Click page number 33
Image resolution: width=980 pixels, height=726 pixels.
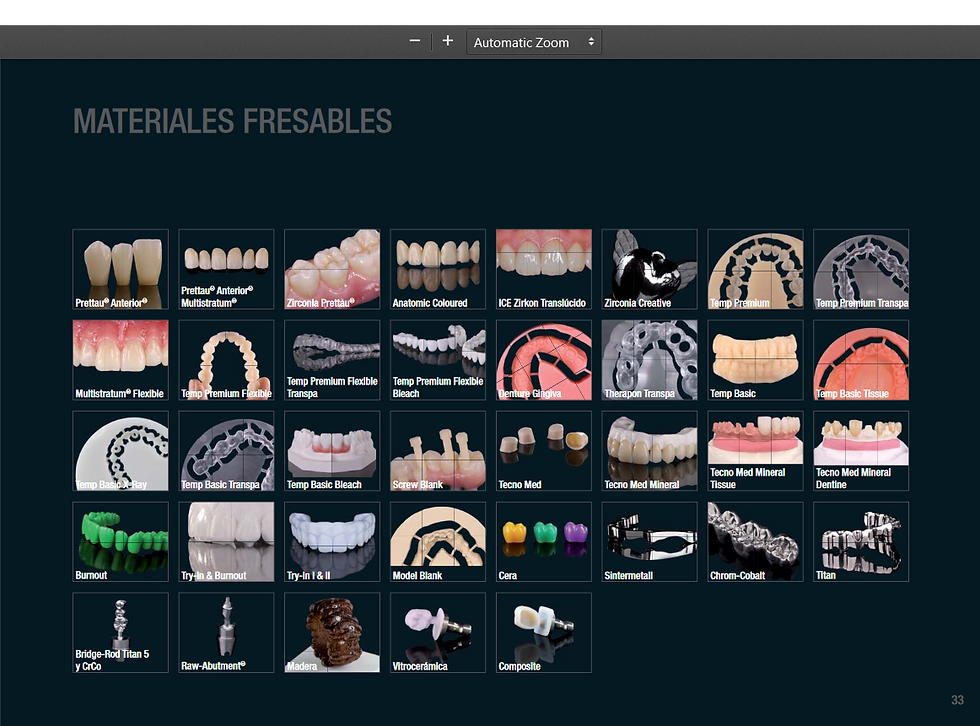957,700
